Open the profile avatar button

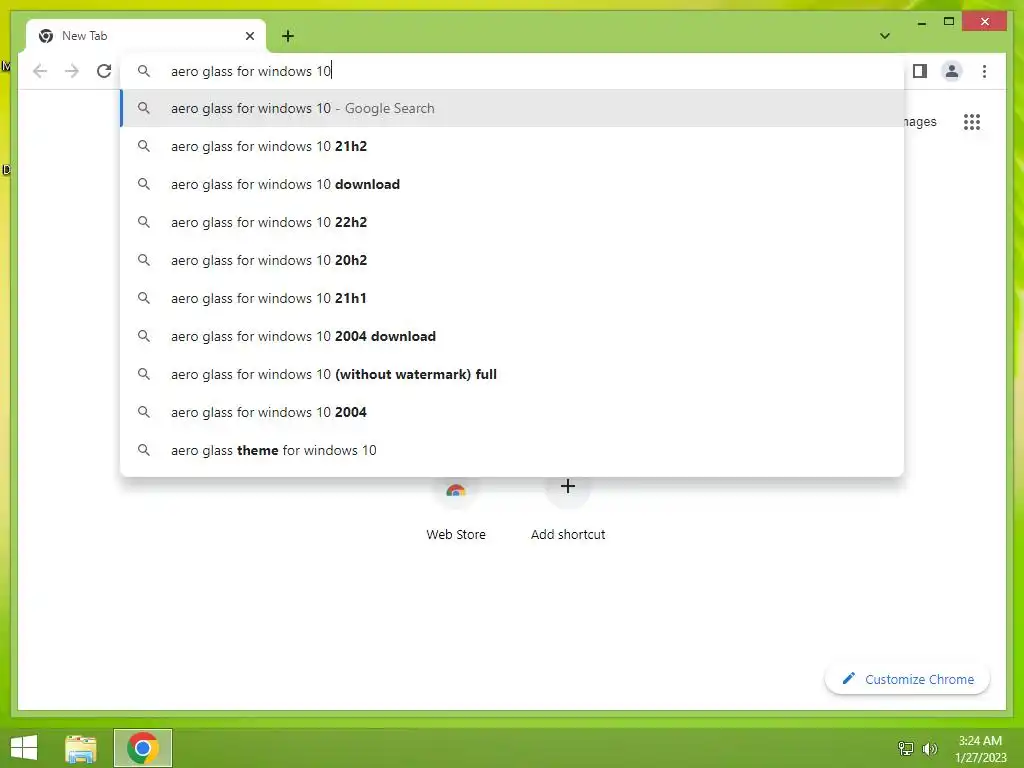952,71
